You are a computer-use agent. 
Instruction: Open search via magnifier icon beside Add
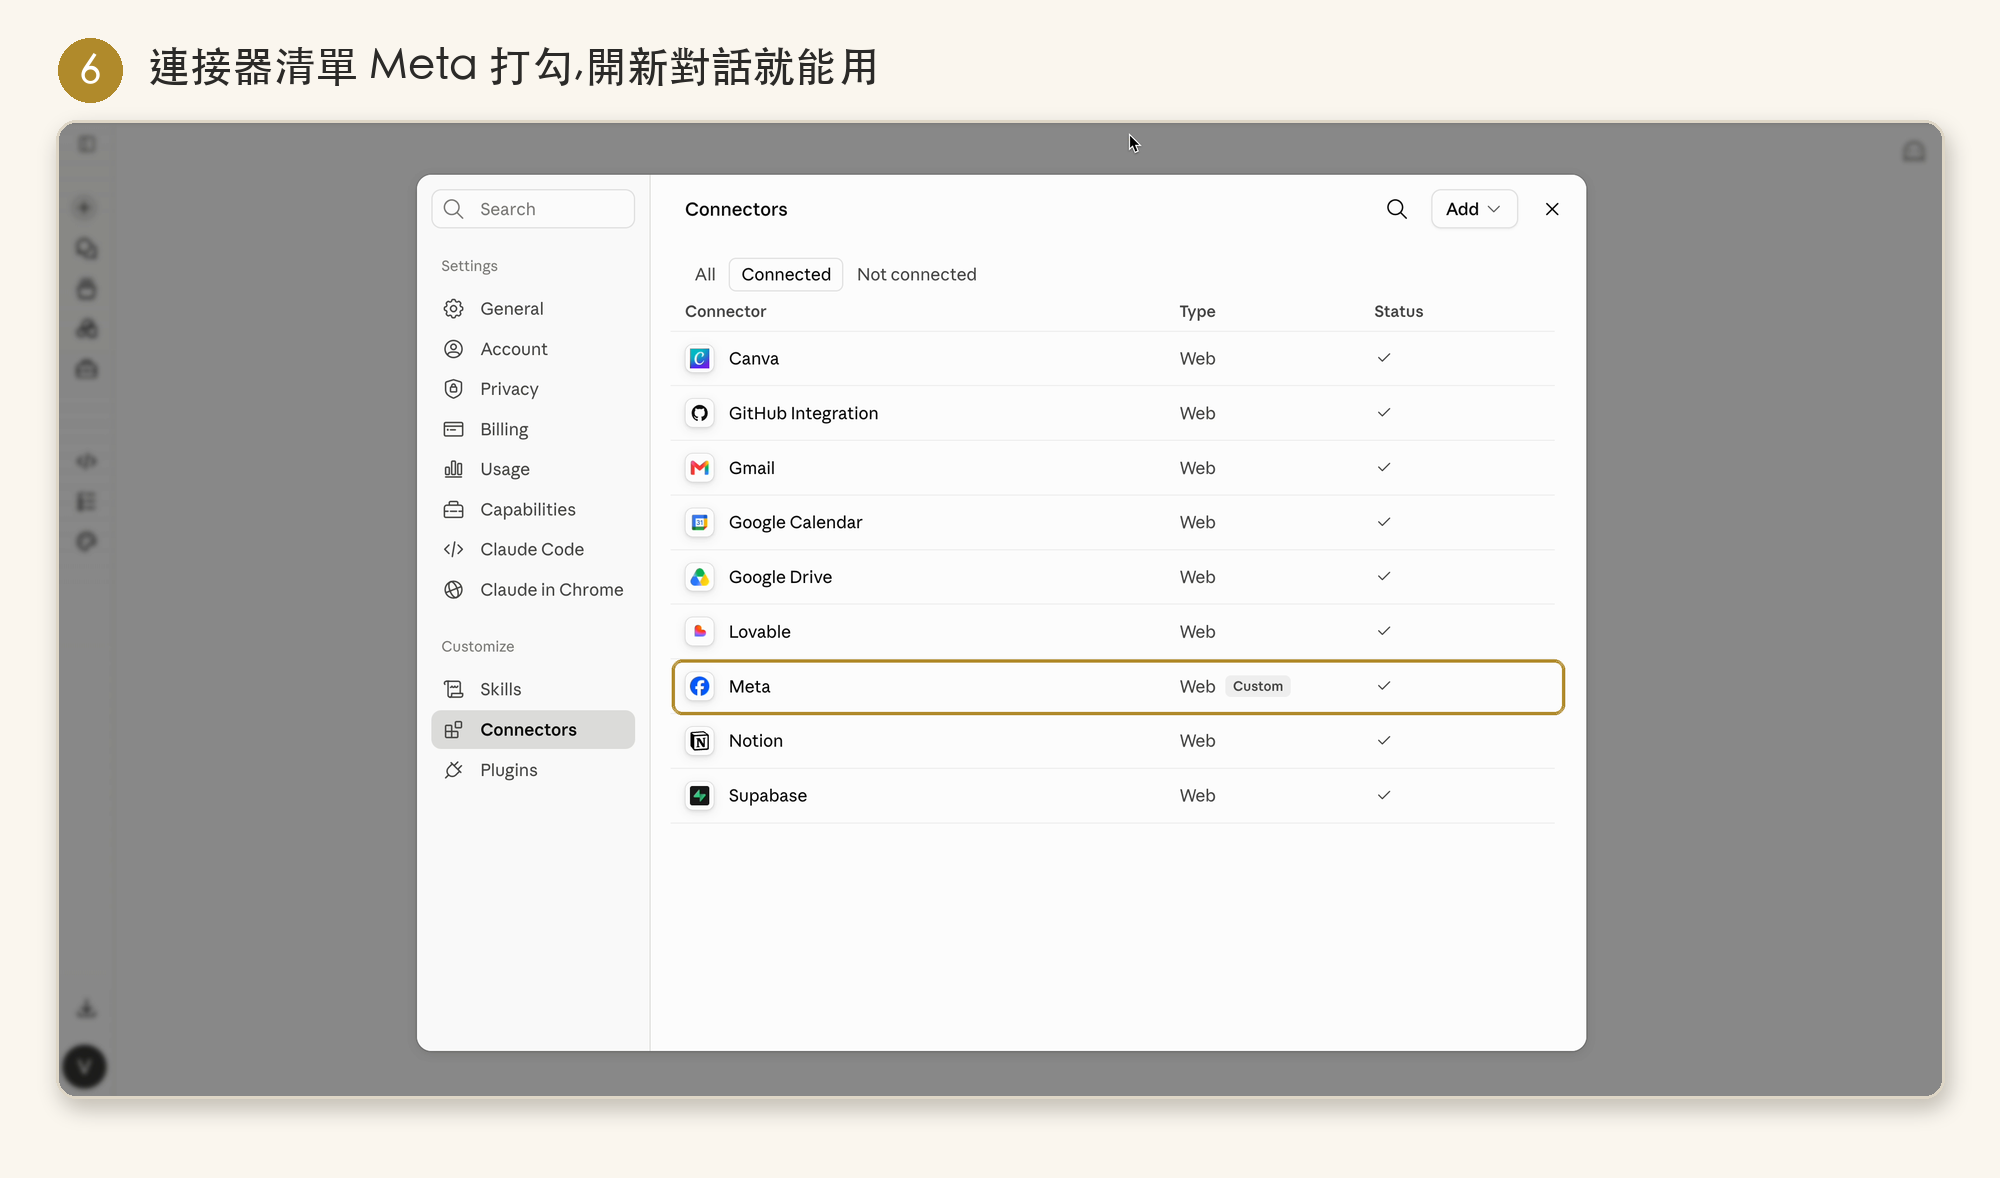tap(1397, 209)
